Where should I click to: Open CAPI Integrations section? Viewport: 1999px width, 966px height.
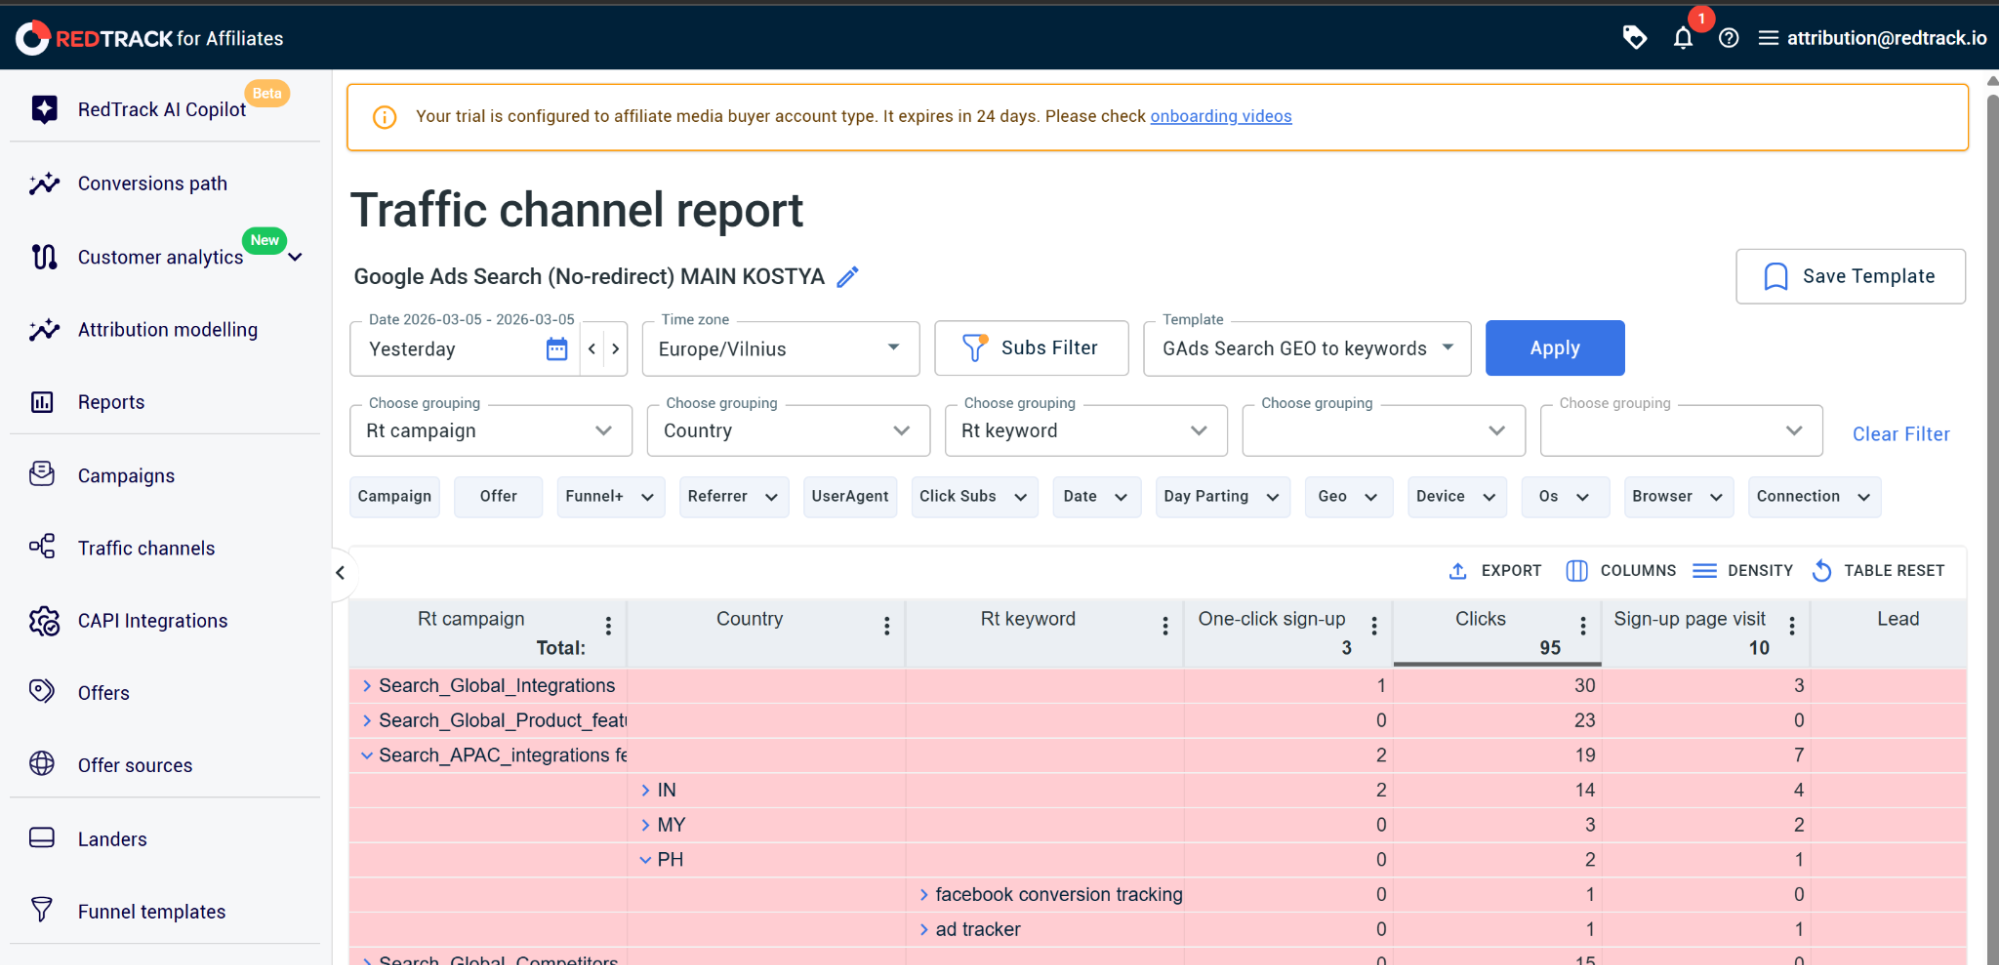coord(153,621)
